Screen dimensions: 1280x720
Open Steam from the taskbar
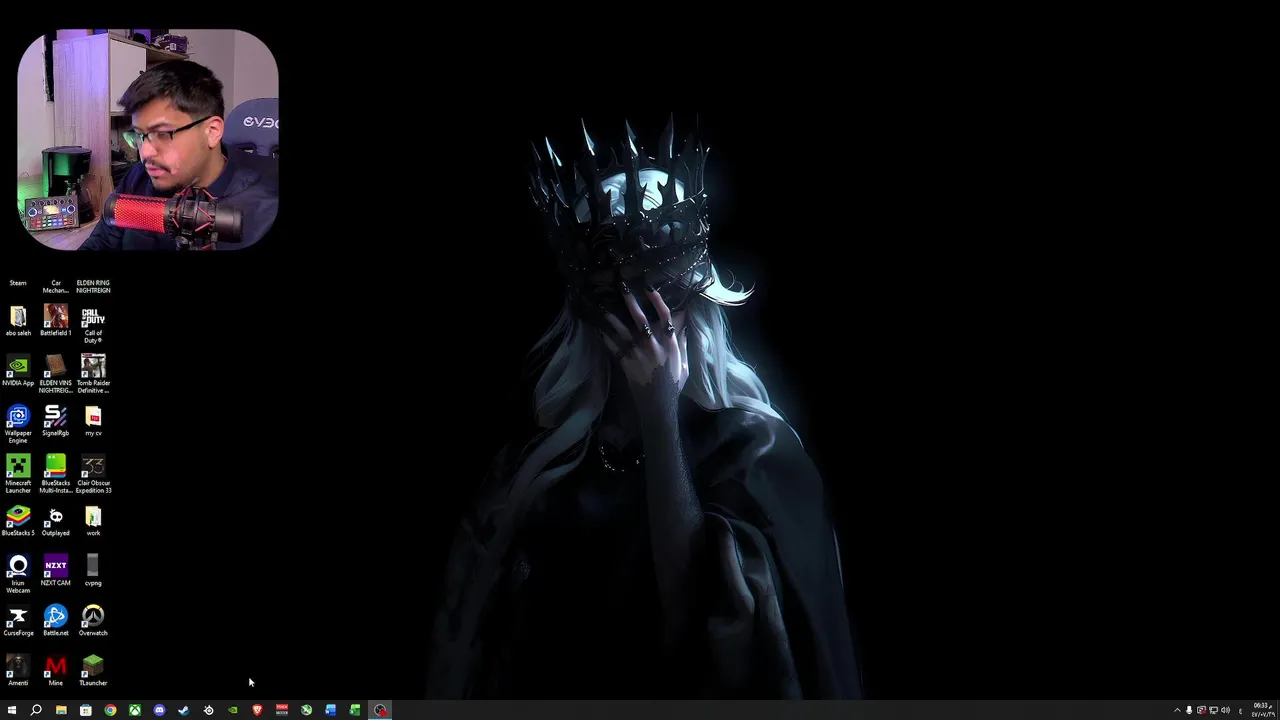[x=183, y=710]
